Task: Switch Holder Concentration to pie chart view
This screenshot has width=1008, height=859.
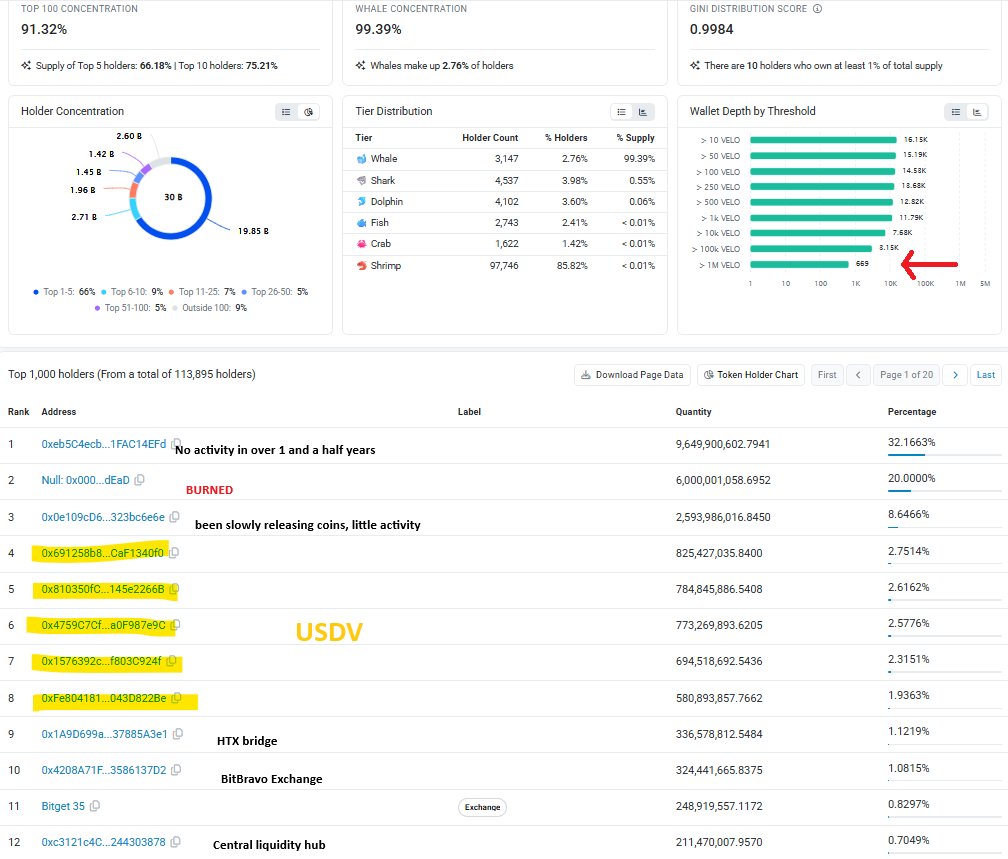Action: click(309, 112)
